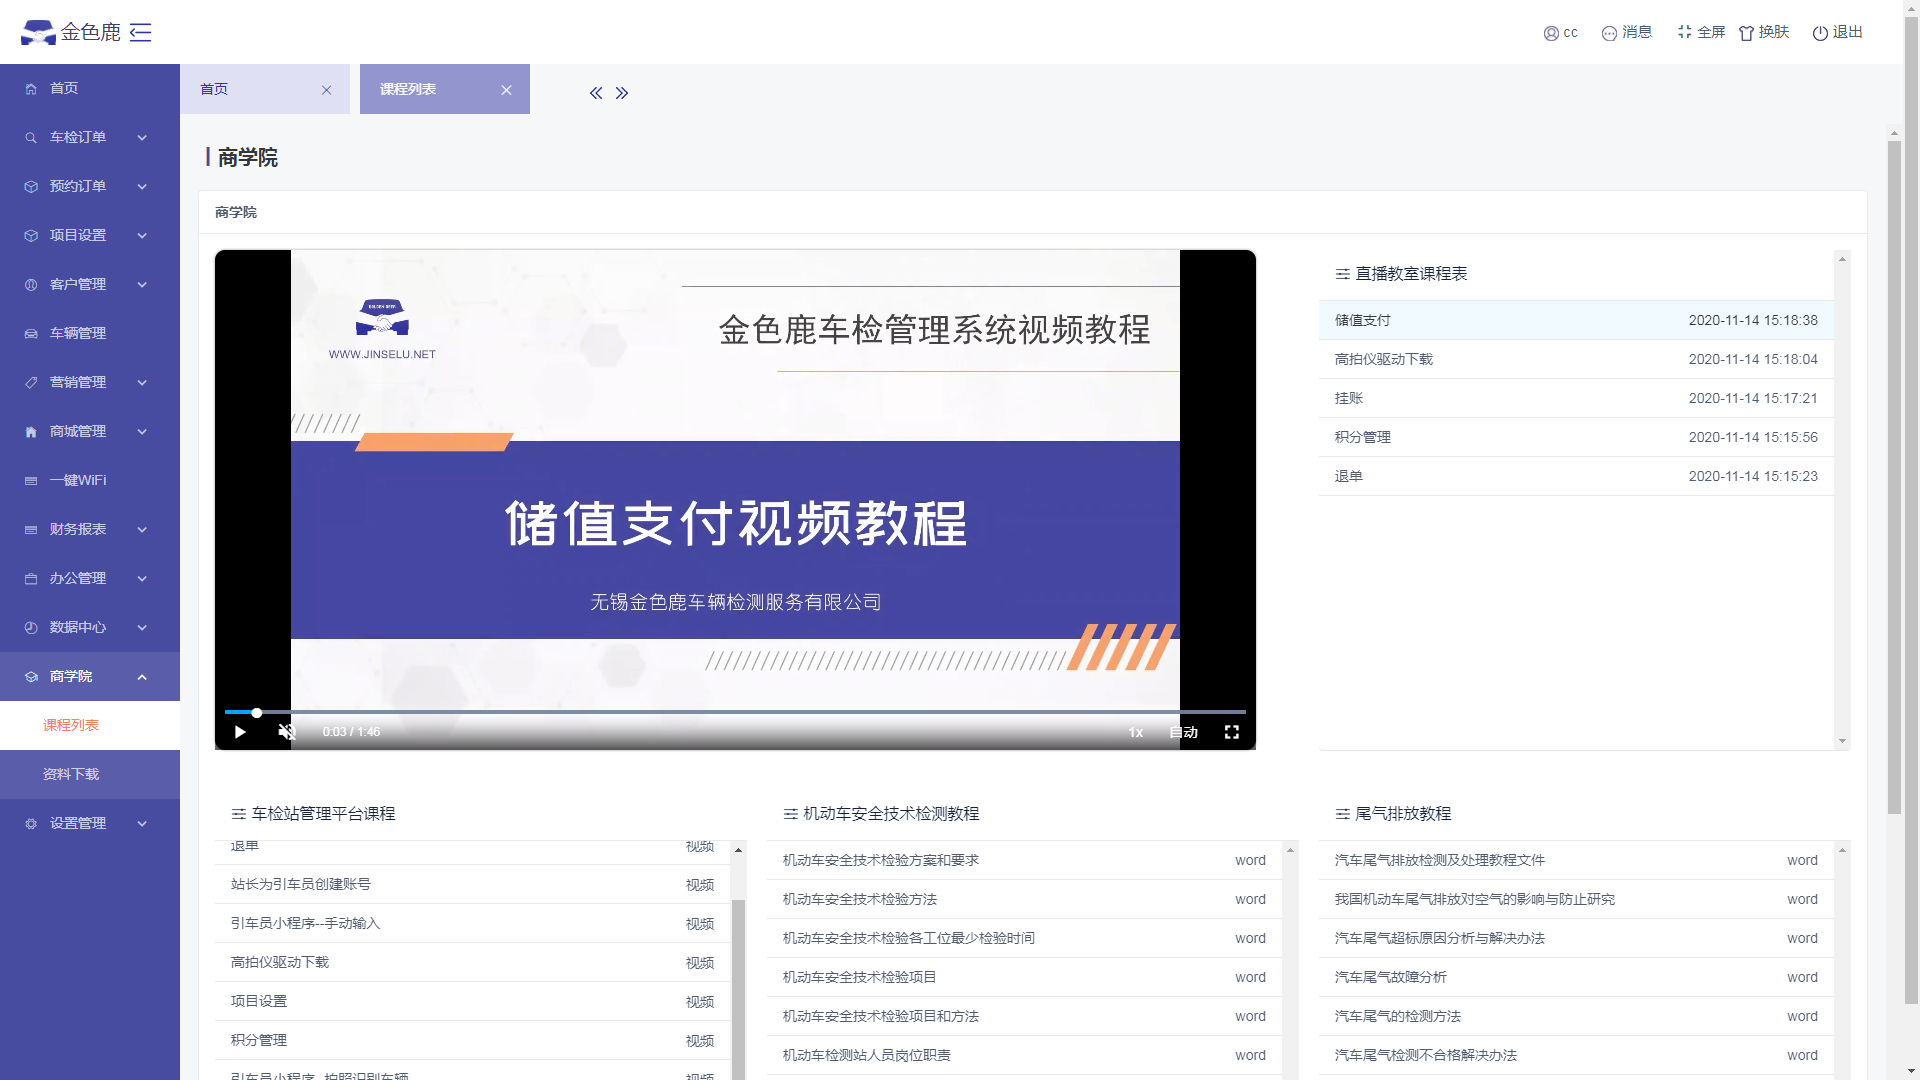The image size is (1920, 1080).
Task: Switch to the 课程列表 tab
Action: coord(445,89)
